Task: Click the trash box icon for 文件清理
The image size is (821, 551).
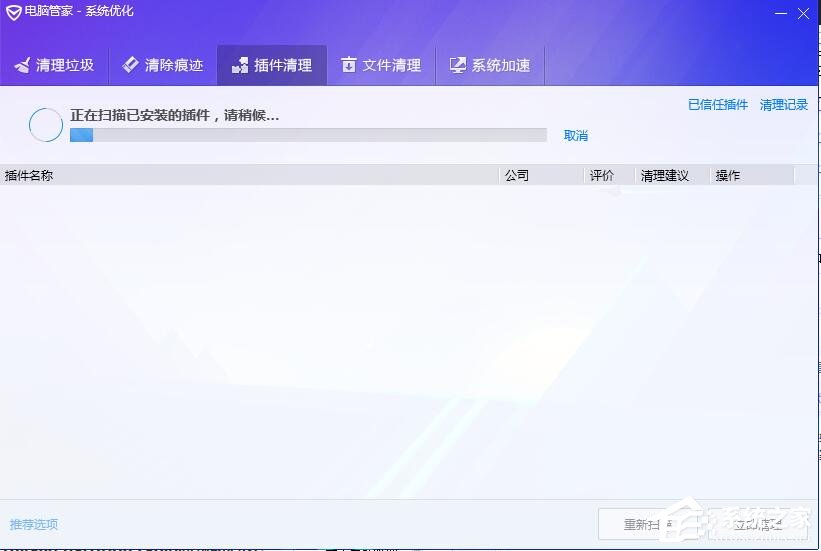Action: pos(349,66)
